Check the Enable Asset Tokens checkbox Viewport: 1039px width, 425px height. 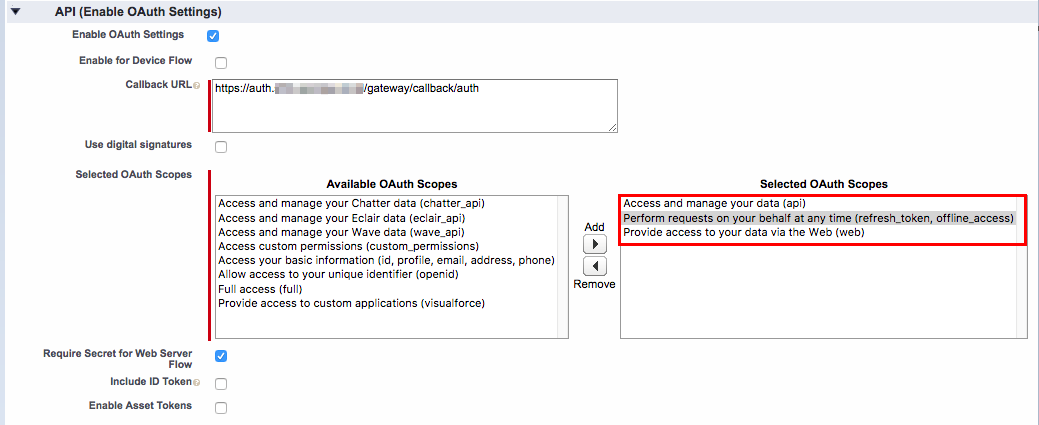(221, 408)
